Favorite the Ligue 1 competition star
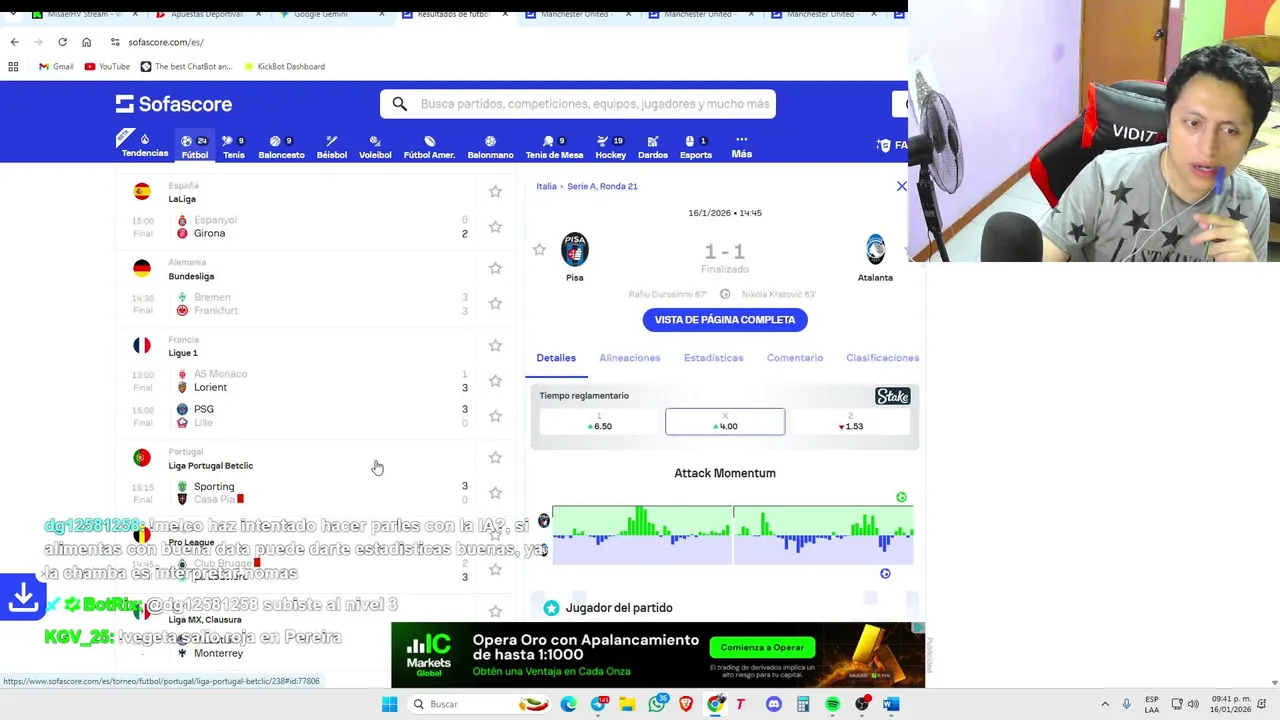Screen dimensions: 1280x720 (x=495, y=345)
